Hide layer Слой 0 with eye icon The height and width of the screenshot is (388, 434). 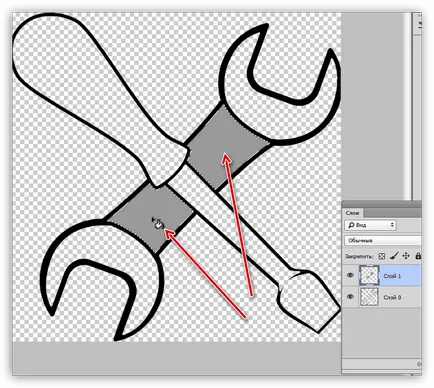tap(350, 296)
